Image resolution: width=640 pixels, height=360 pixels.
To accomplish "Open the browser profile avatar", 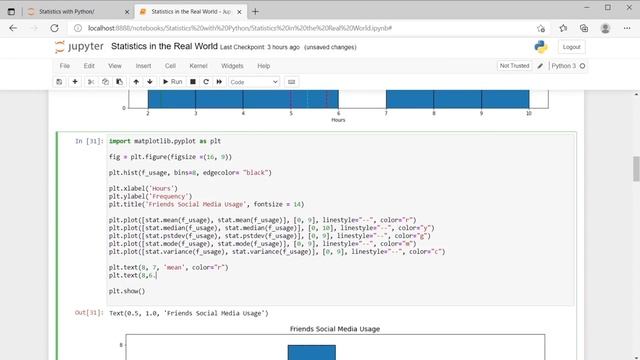I will [605, 28].
